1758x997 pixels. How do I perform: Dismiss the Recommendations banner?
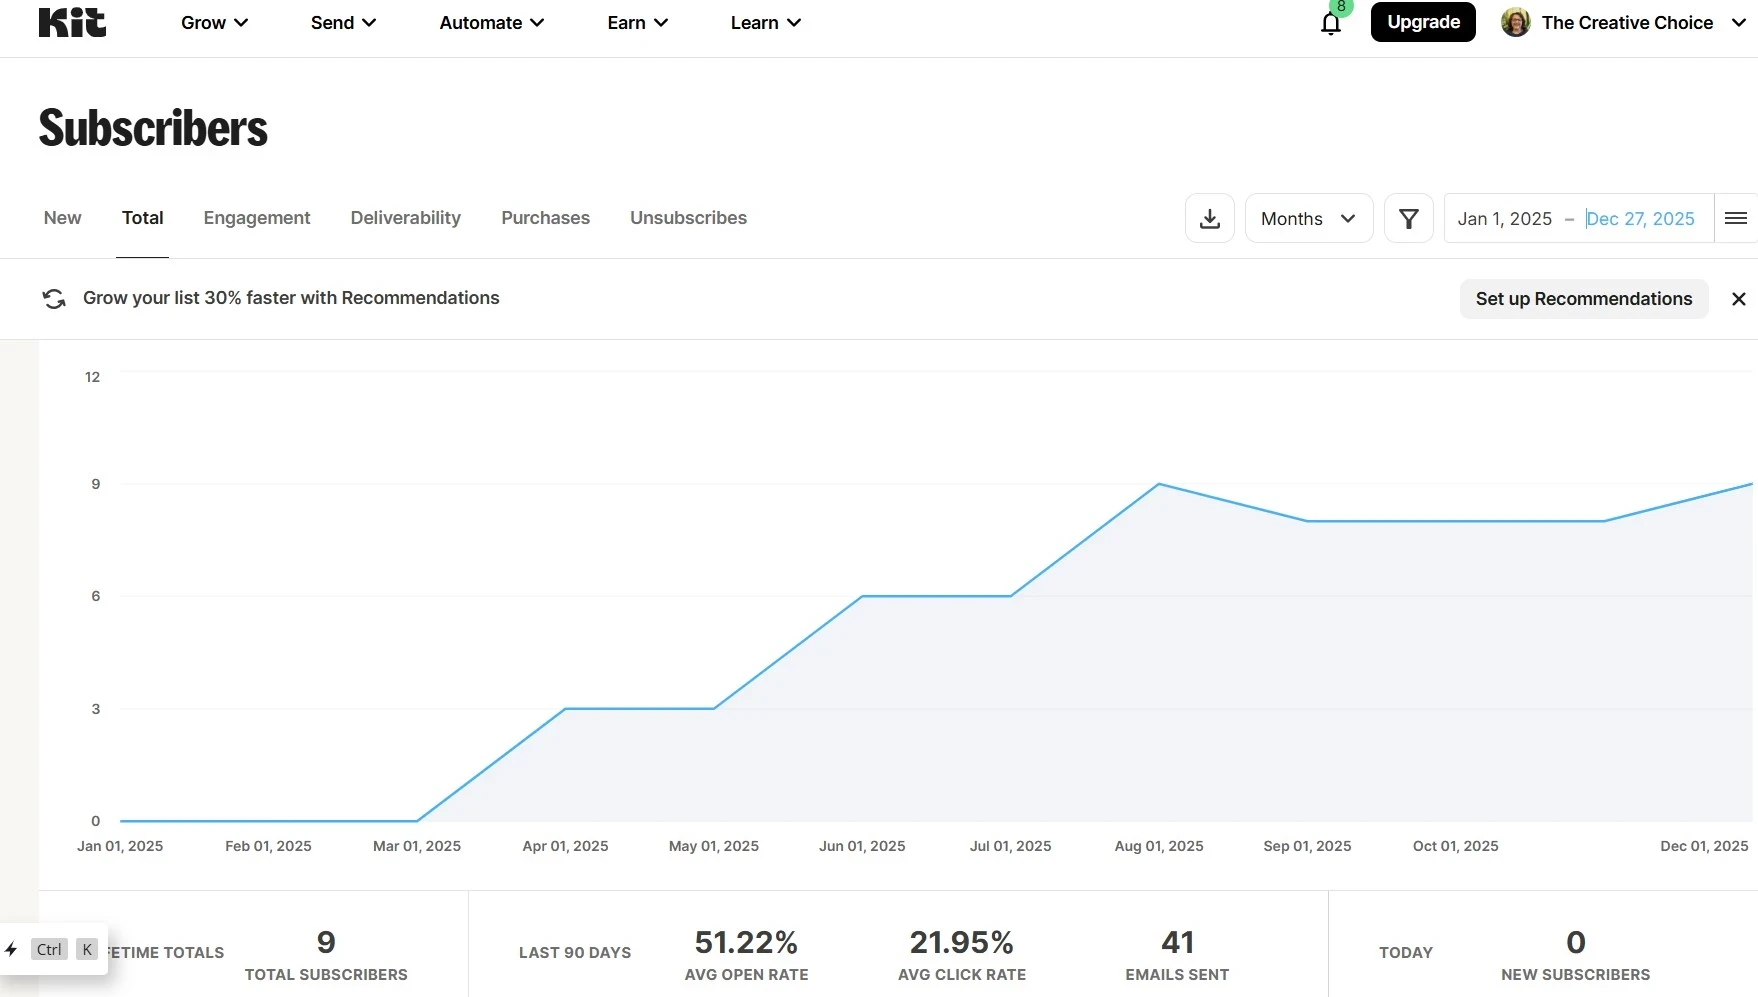tap(1738, 299)
